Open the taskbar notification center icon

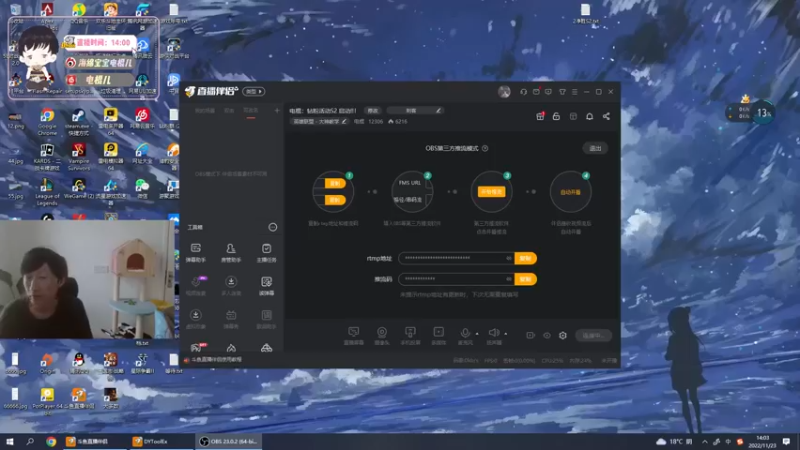click(x=786, y=441)
